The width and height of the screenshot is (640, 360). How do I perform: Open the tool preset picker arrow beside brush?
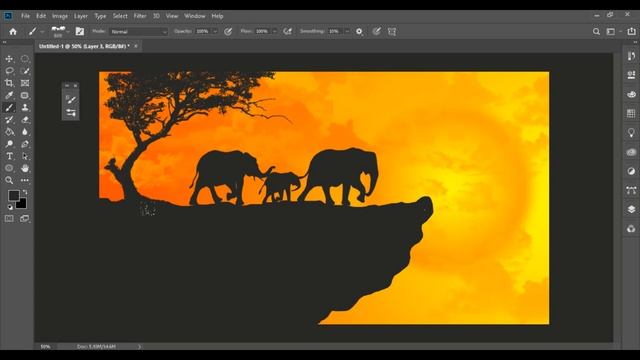coord(42,31)
